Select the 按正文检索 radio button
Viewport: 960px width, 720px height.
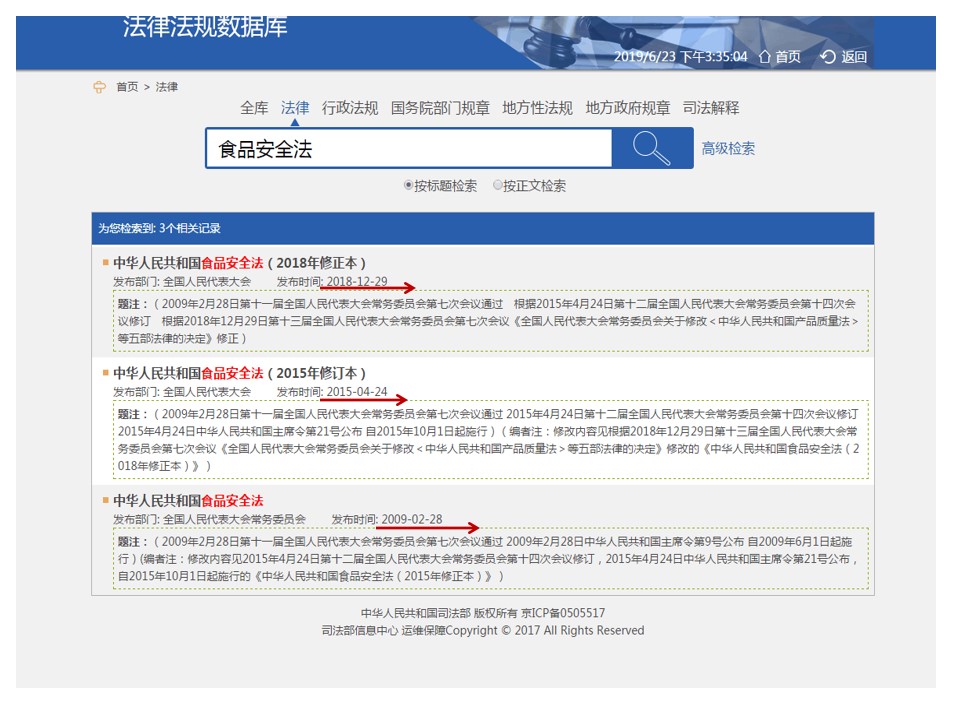(498, 185)
